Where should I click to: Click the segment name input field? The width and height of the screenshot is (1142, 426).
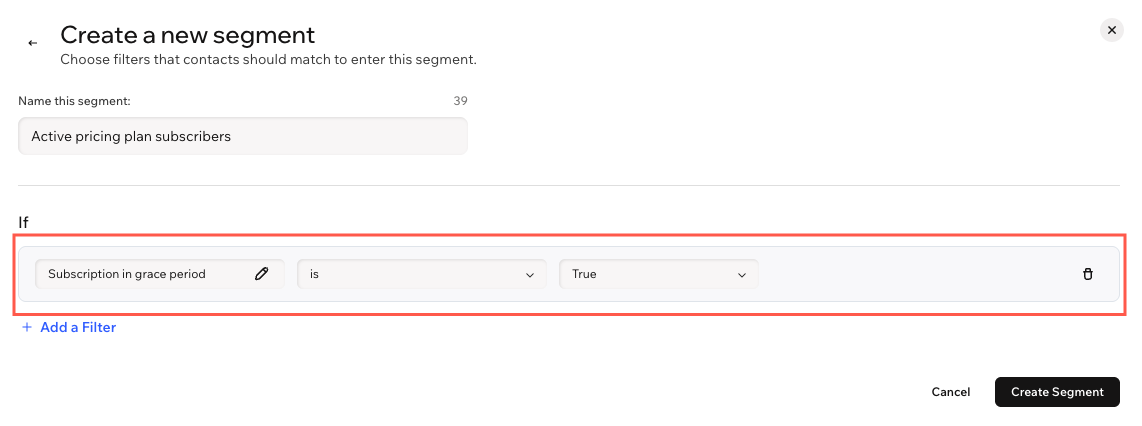[243, 136]
